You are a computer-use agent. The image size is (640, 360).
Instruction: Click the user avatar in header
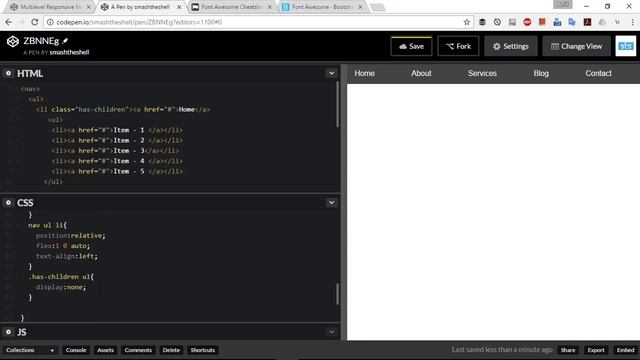coord(625,46)
